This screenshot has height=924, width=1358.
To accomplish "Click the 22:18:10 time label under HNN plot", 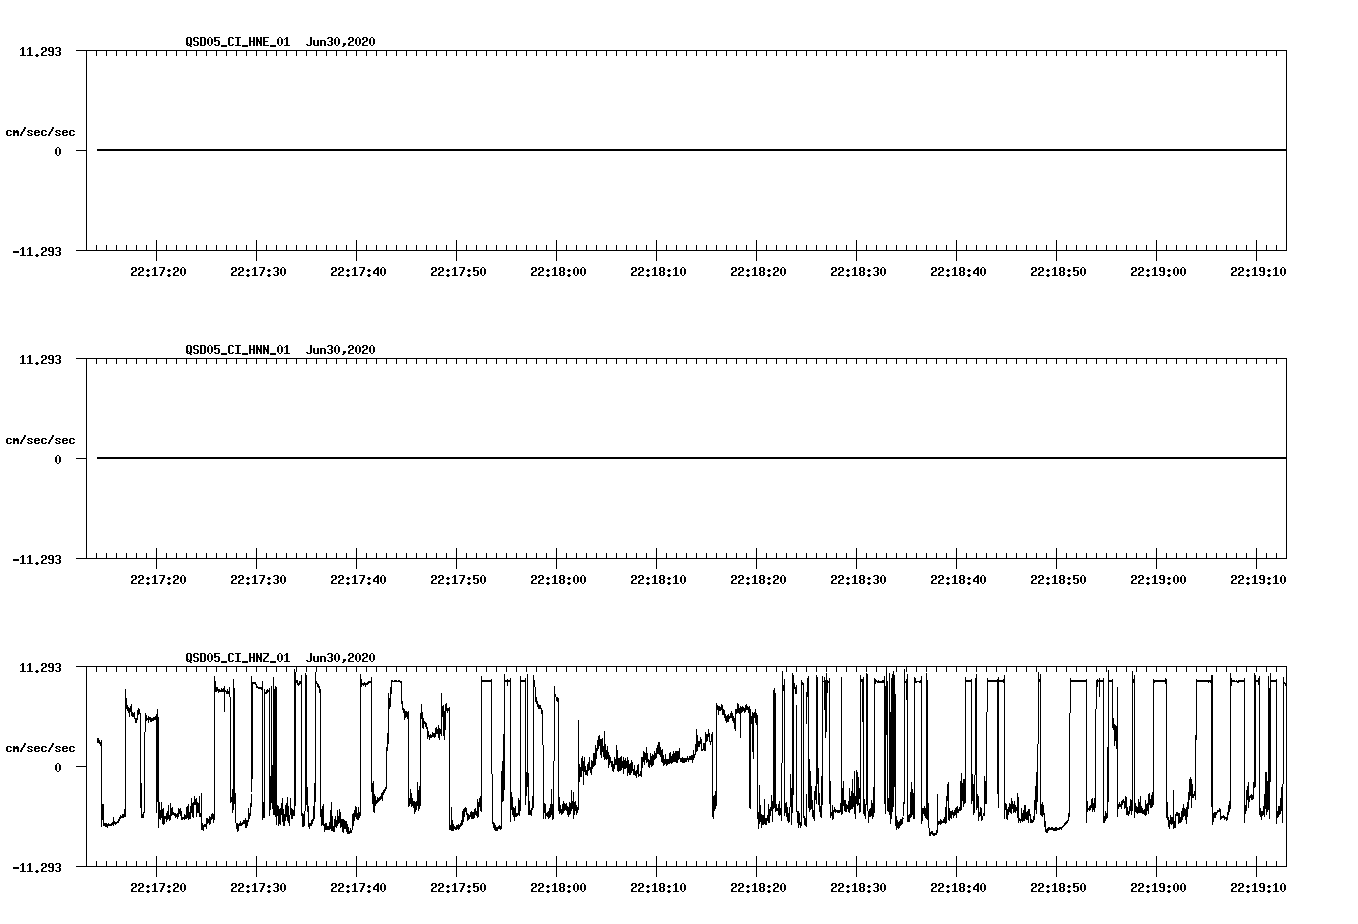I will (658, 580).
